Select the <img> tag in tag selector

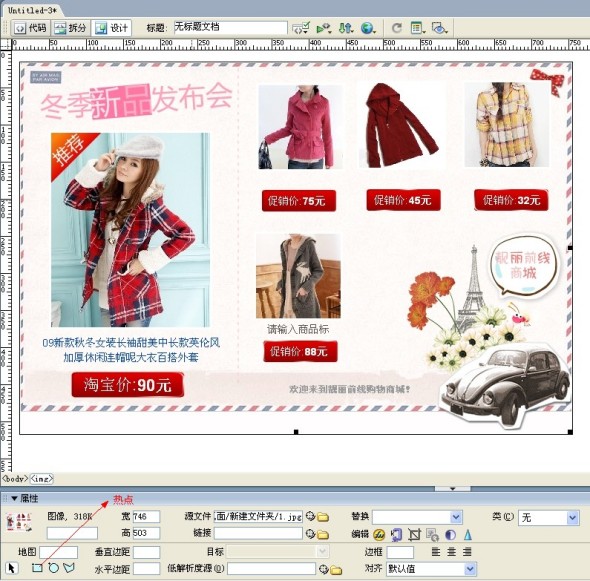(x=41, y=479)
